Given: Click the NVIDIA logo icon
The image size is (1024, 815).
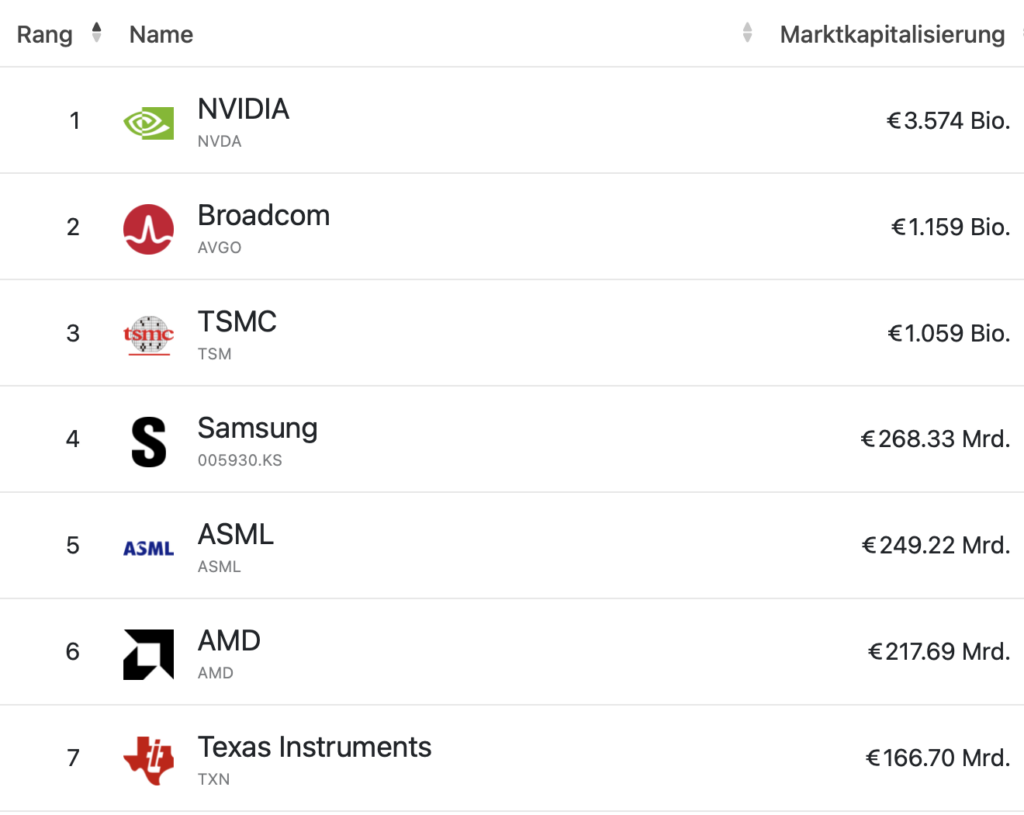Looking at the screenshot, I should coord(148,123).
